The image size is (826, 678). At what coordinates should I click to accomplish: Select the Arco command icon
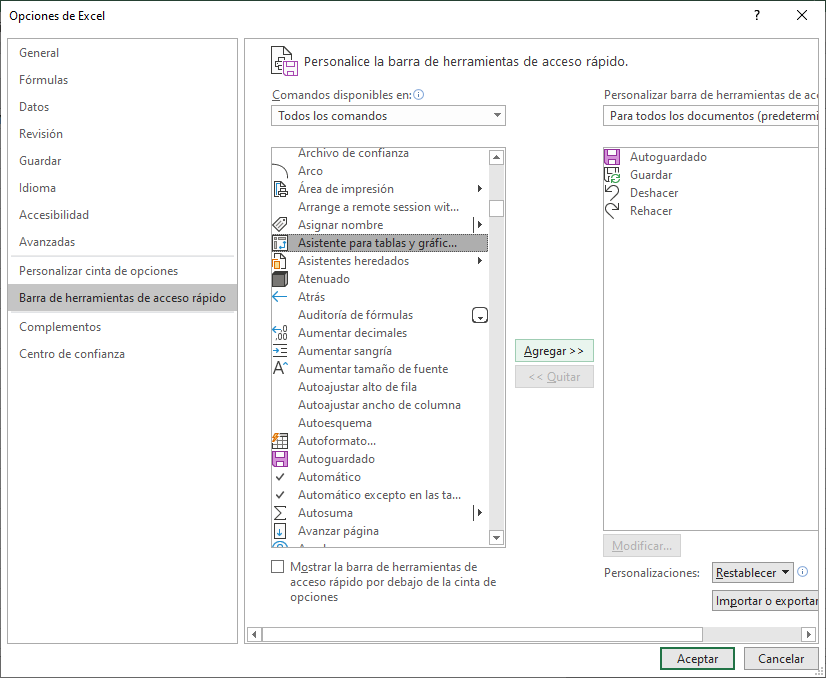[280, 171]
